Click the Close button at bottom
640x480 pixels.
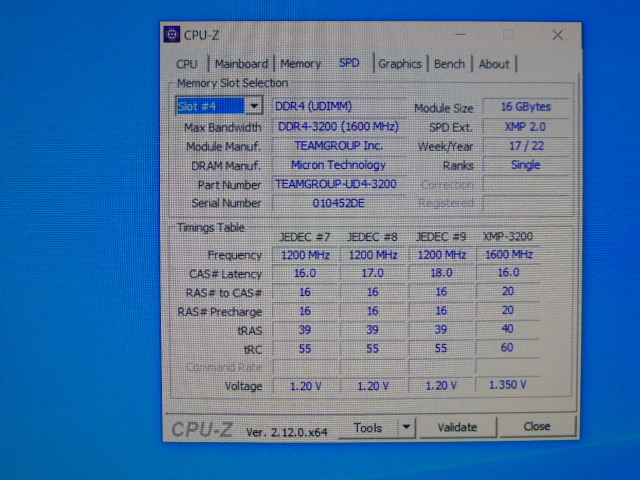537,427
